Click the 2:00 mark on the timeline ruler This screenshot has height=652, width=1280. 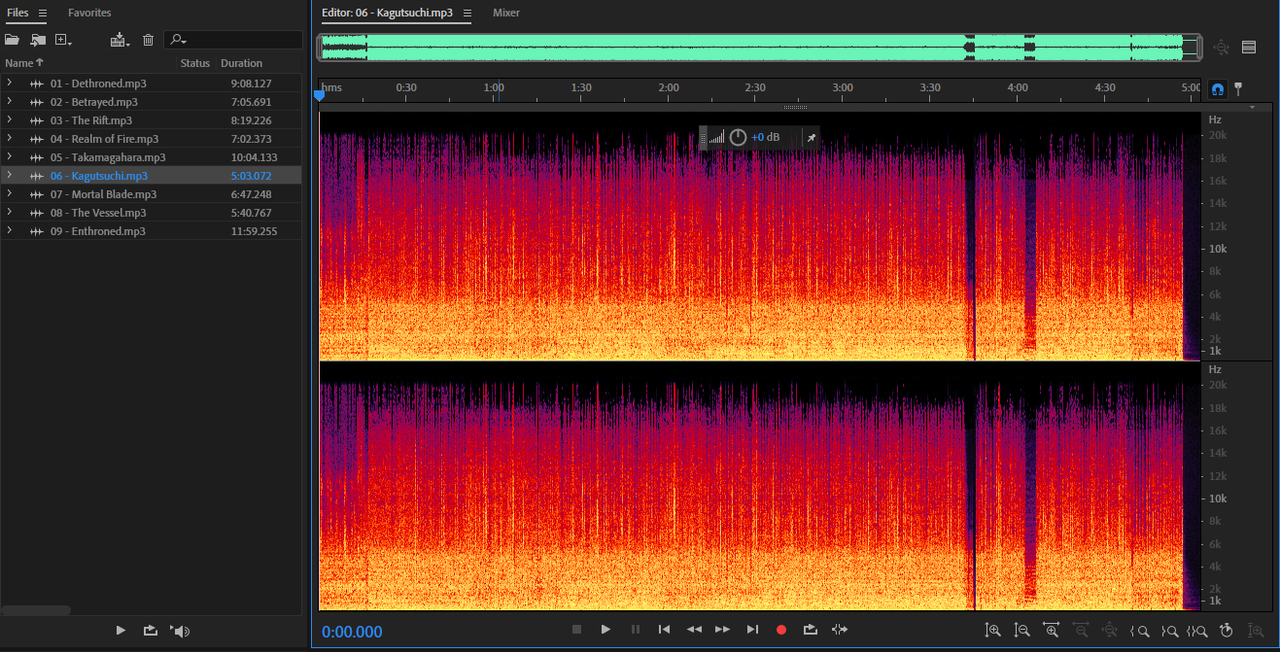(x=668, y=88)
